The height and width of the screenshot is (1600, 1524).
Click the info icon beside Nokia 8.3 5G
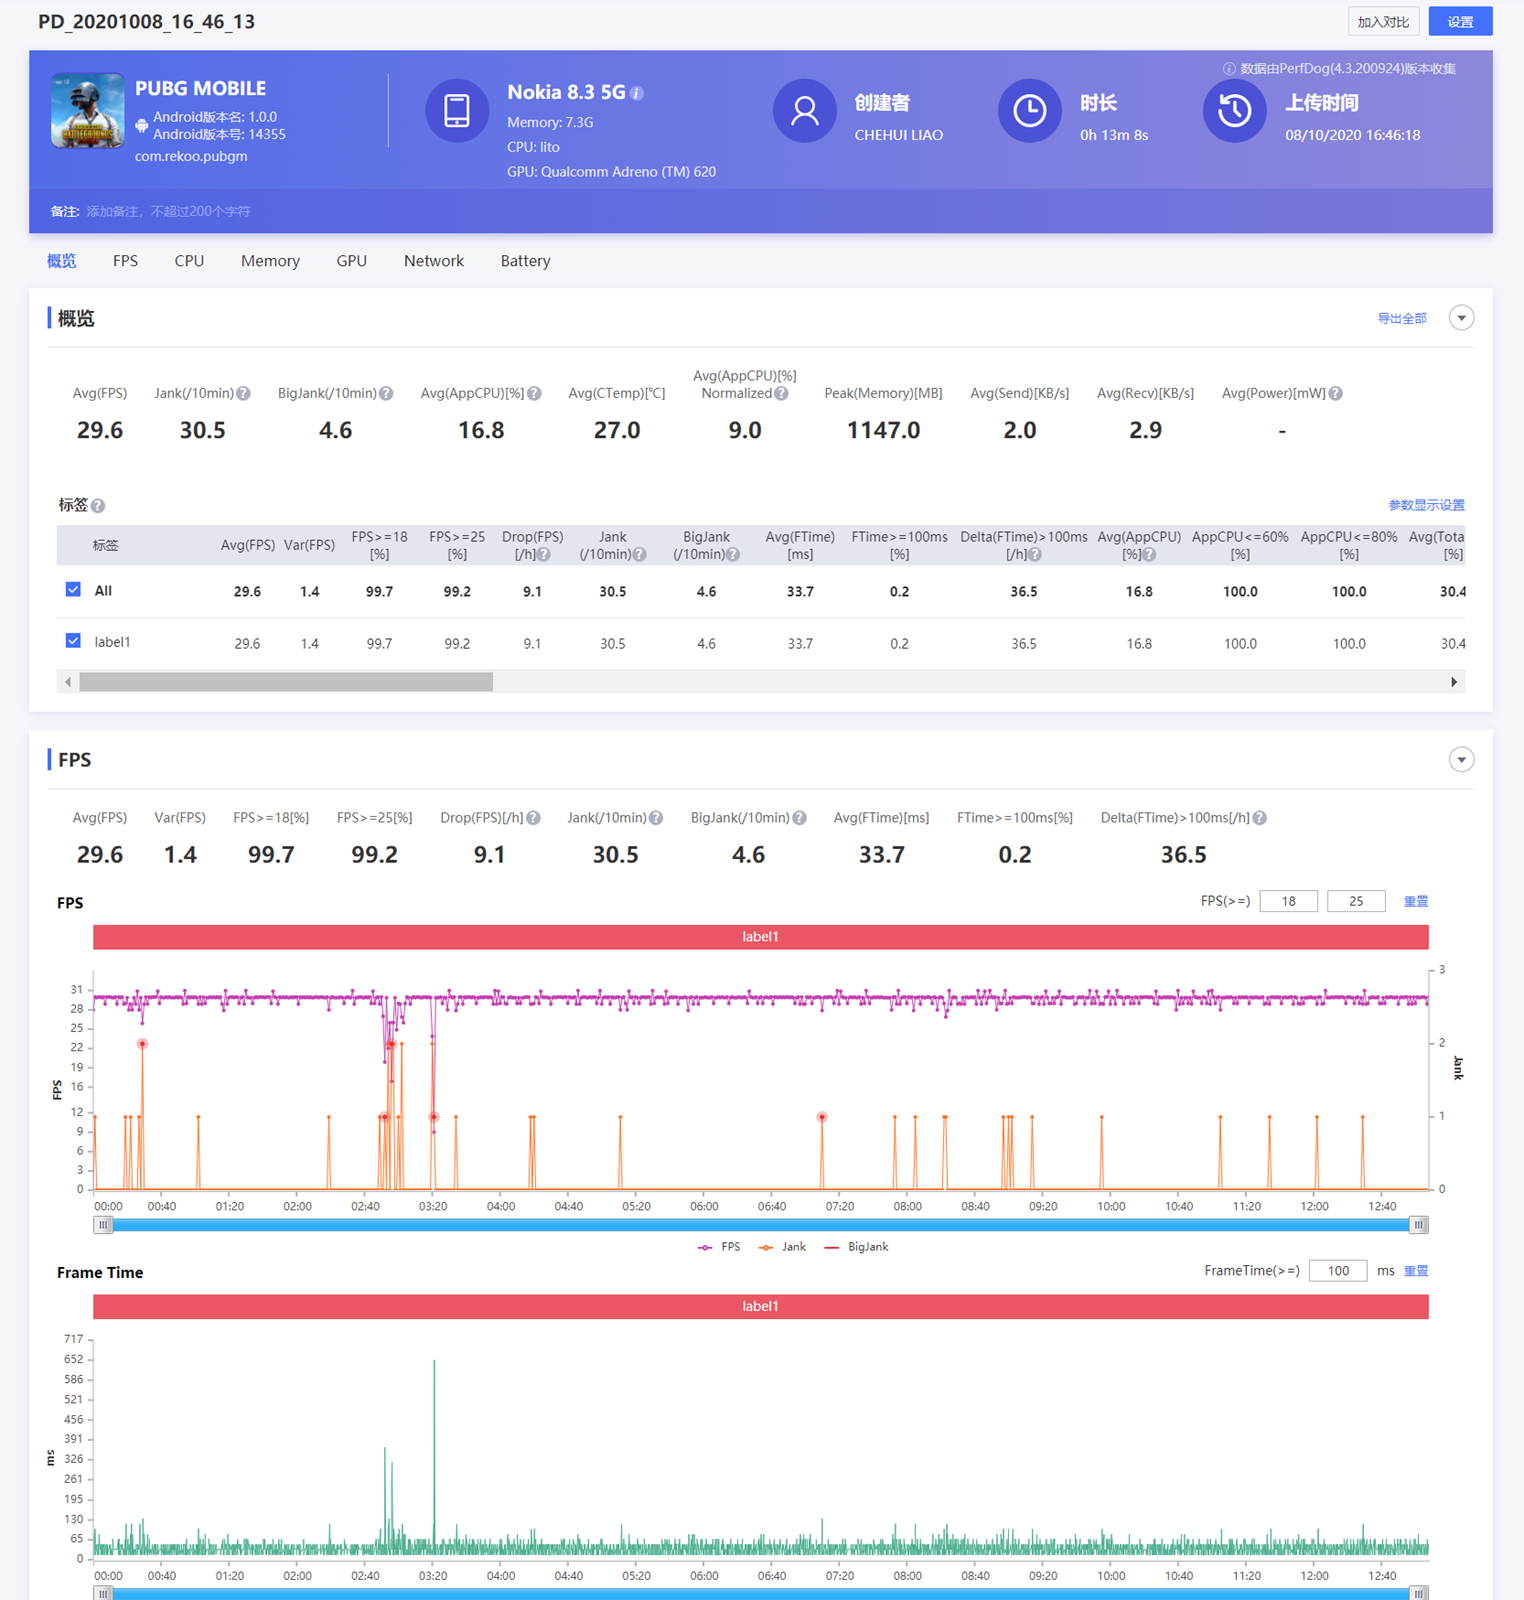tap(637, 93)
